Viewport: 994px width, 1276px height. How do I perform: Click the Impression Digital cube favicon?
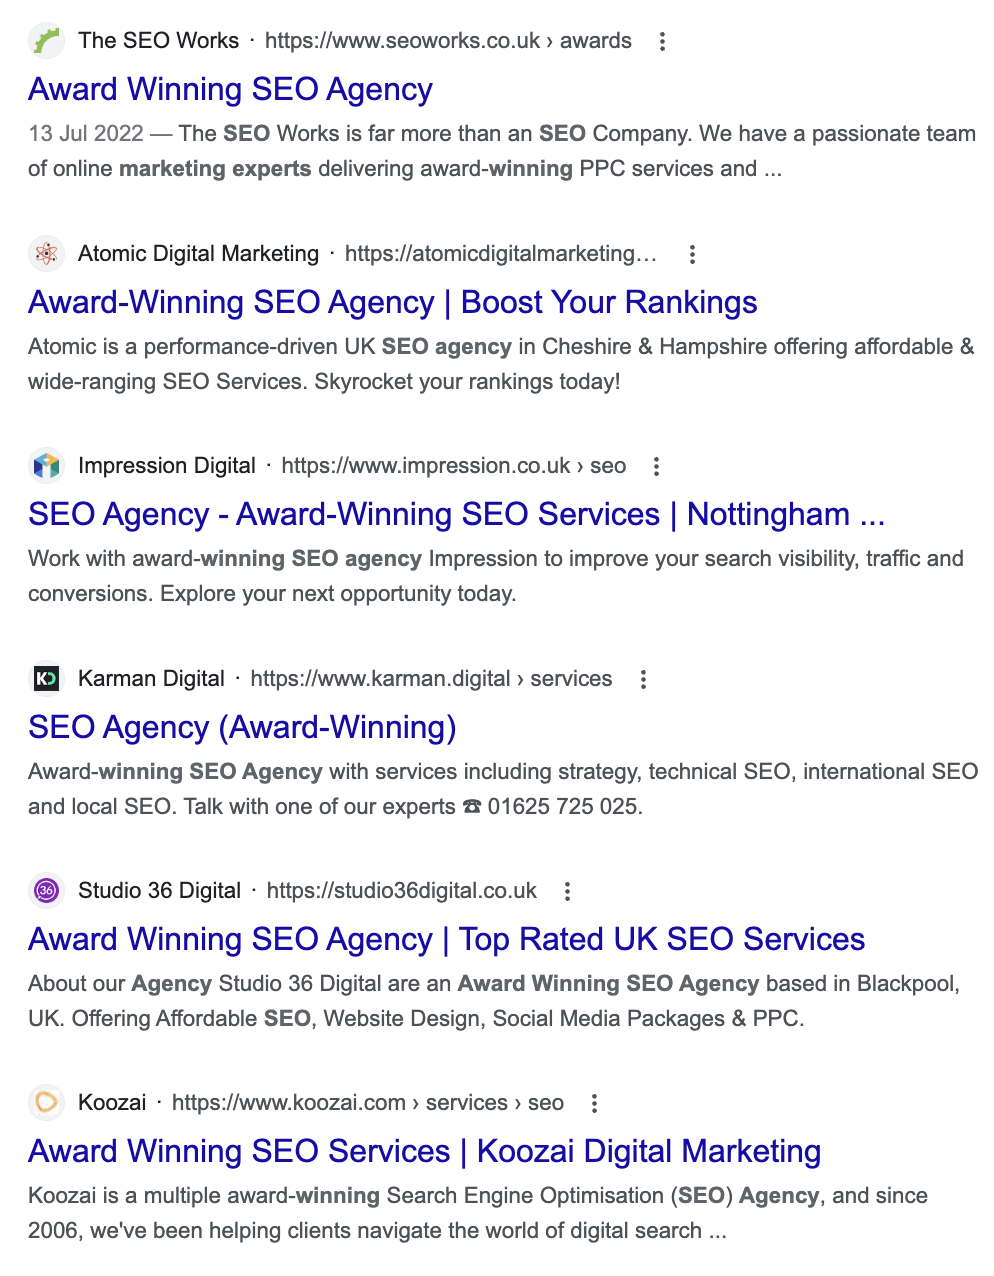point(46,466)
